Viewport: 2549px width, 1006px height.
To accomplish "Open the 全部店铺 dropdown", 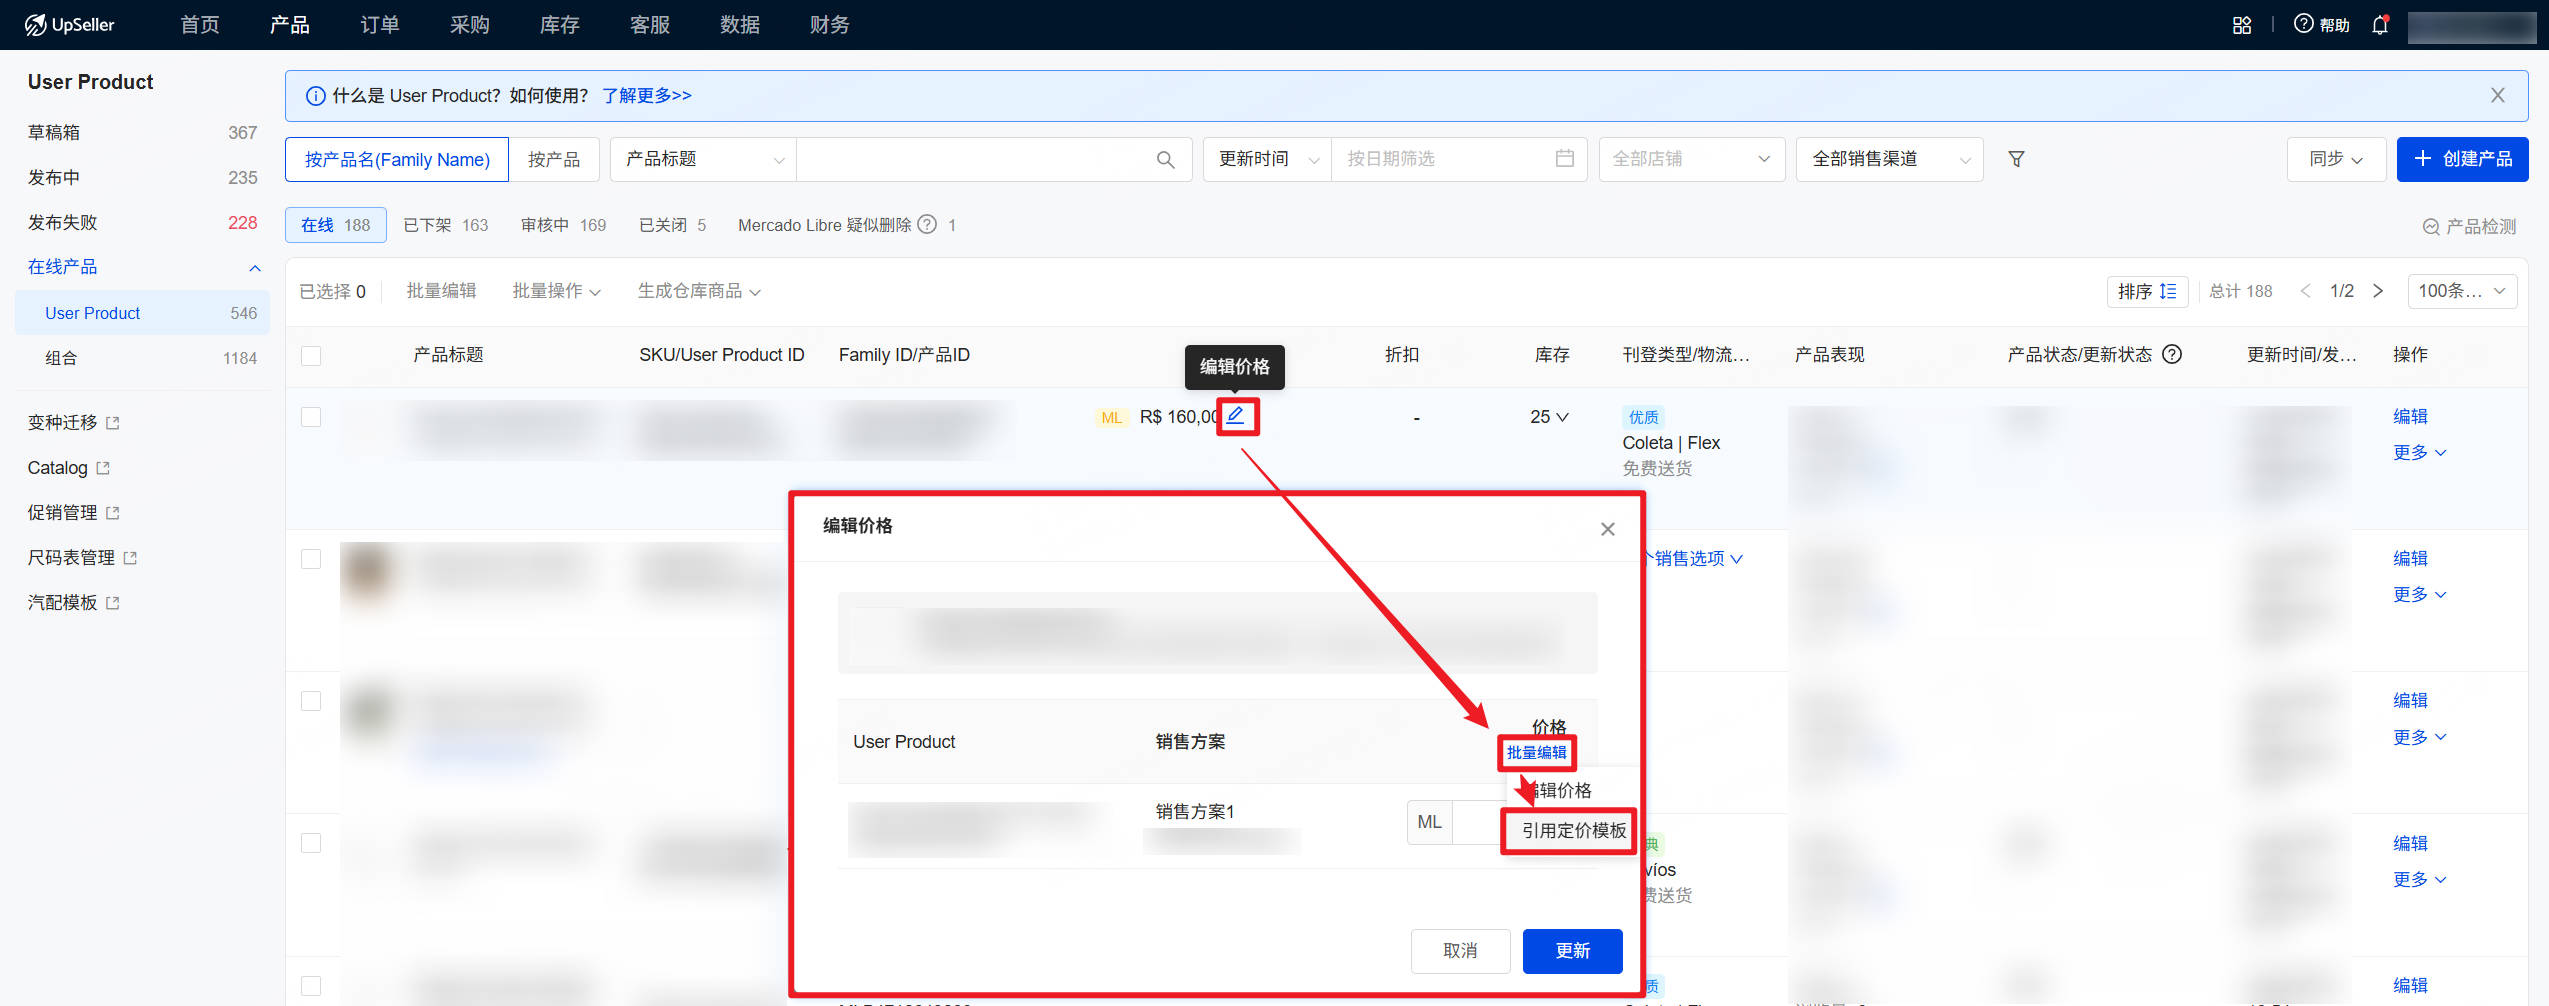I will [1691, 159].
